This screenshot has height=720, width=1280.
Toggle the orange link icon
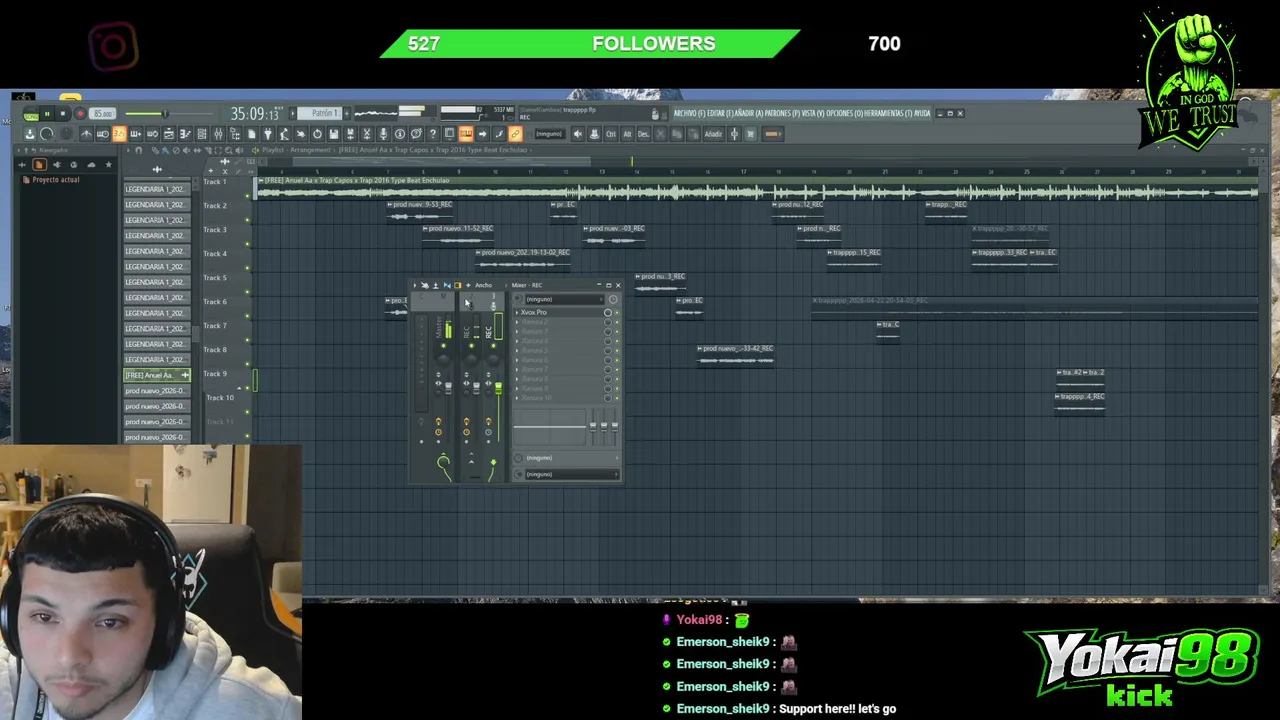point(515,134)
